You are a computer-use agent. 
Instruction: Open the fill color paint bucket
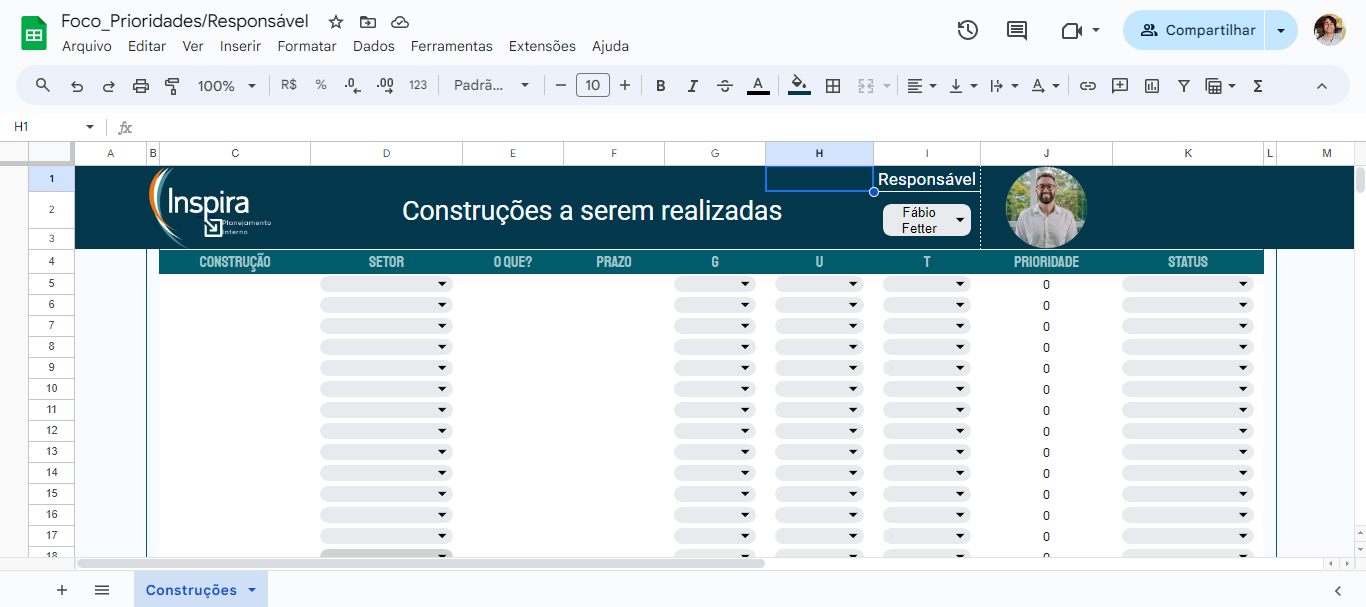798,86
